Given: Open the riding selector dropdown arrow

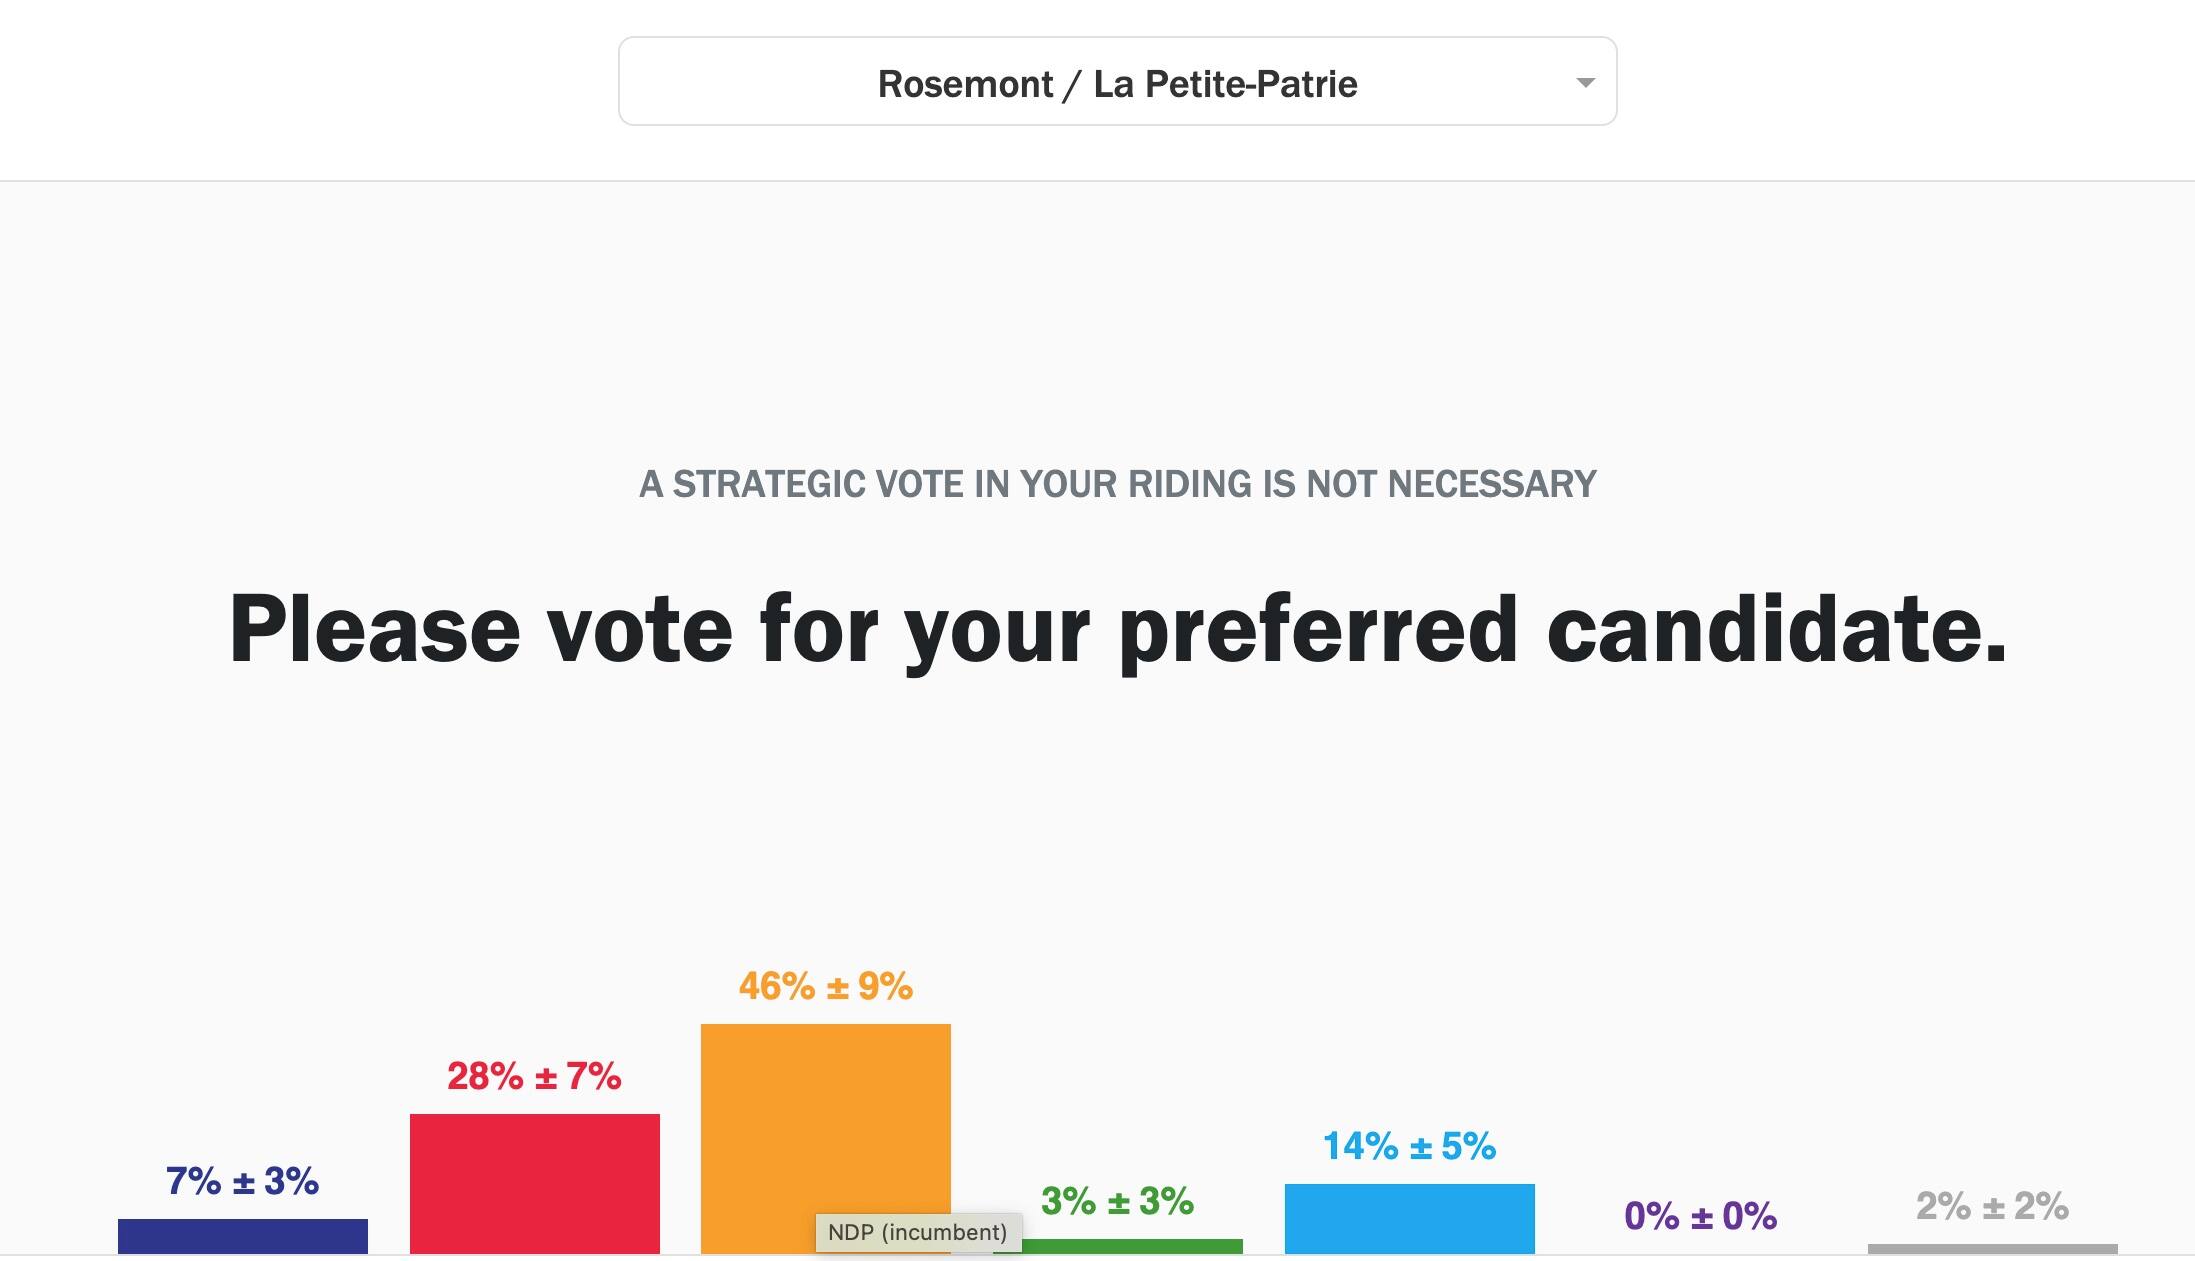Looking at the screenshot, I should [x=1585, y=82].
